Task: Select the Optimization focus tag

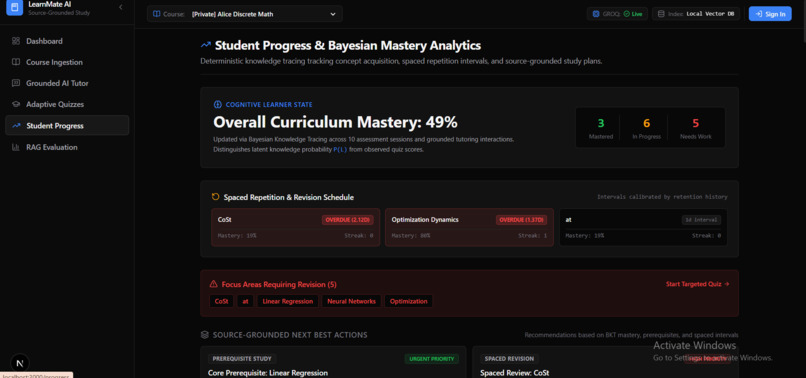Action: [x=409, y=301]
